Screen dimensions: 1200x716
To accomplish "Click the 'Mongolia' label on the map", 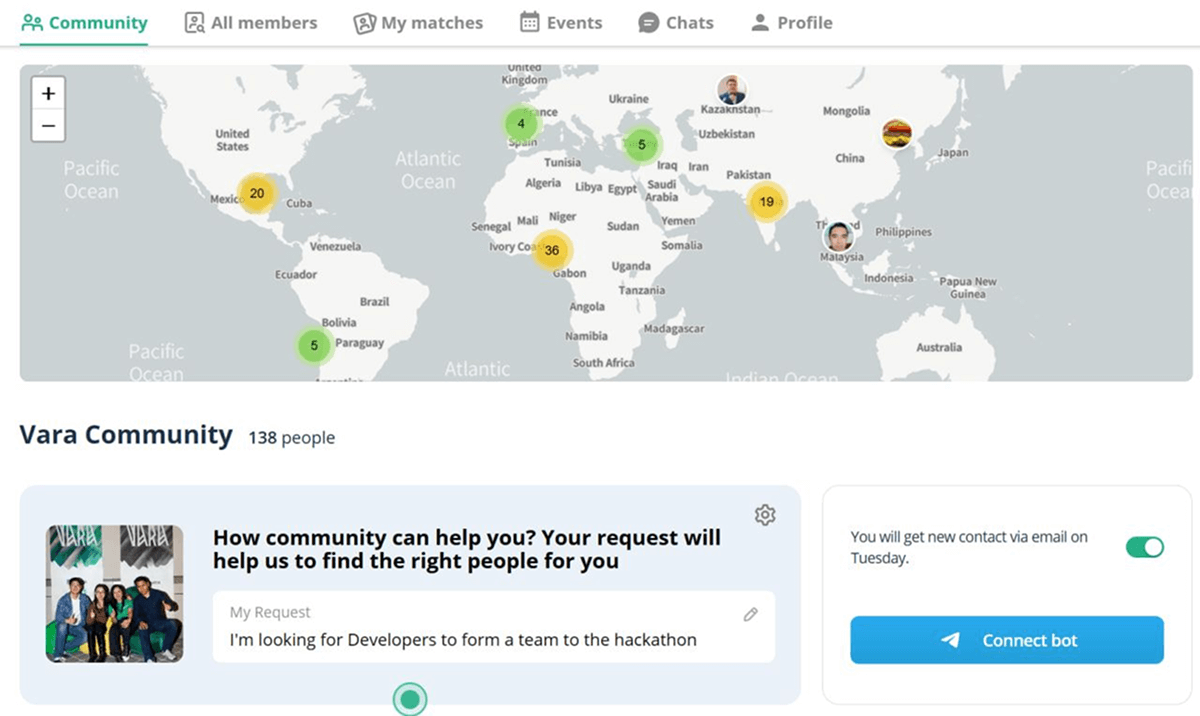I will click(x=846, y=111).
